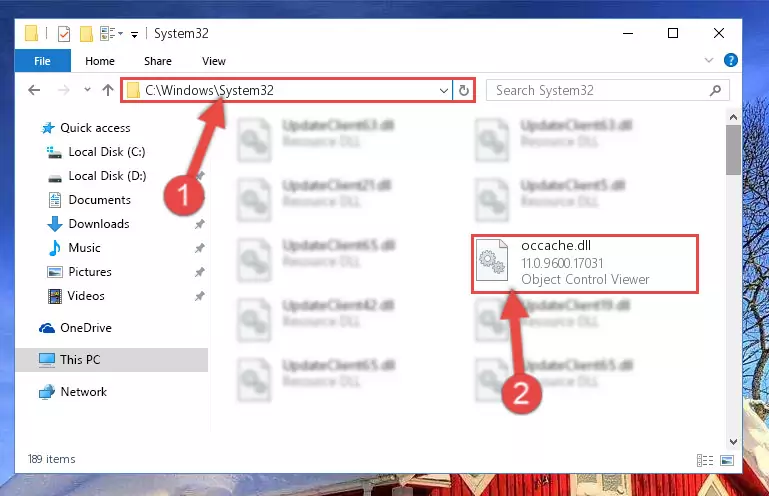Select the occache.dll file
Viewport: 769px width, 496px height.
[585, 264]
